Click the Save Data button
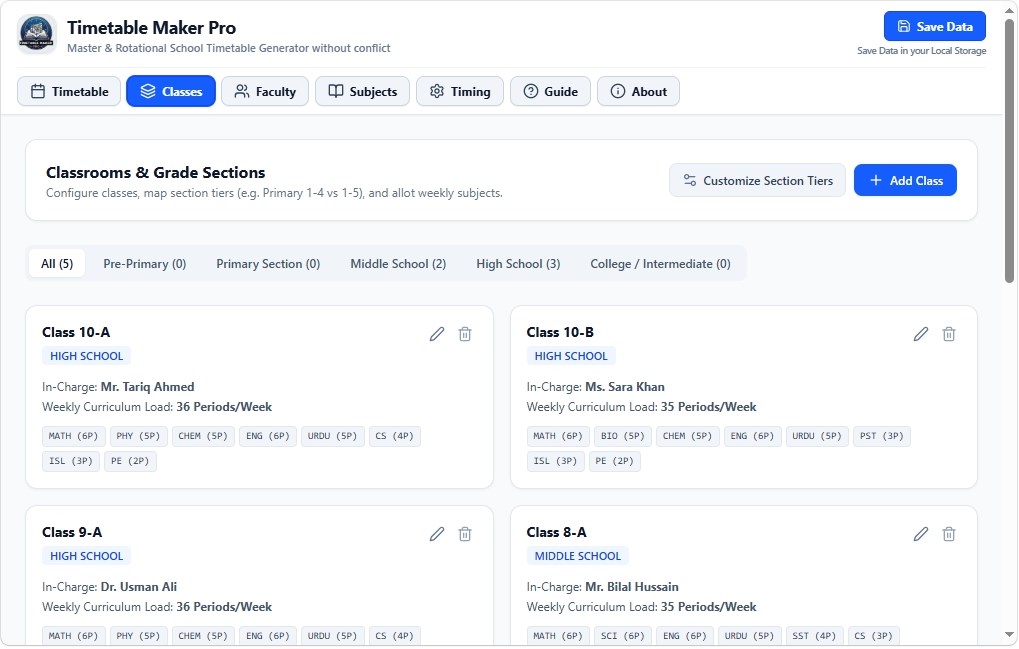This screenshot has height=649, width=1019. [x=935, y=27]
